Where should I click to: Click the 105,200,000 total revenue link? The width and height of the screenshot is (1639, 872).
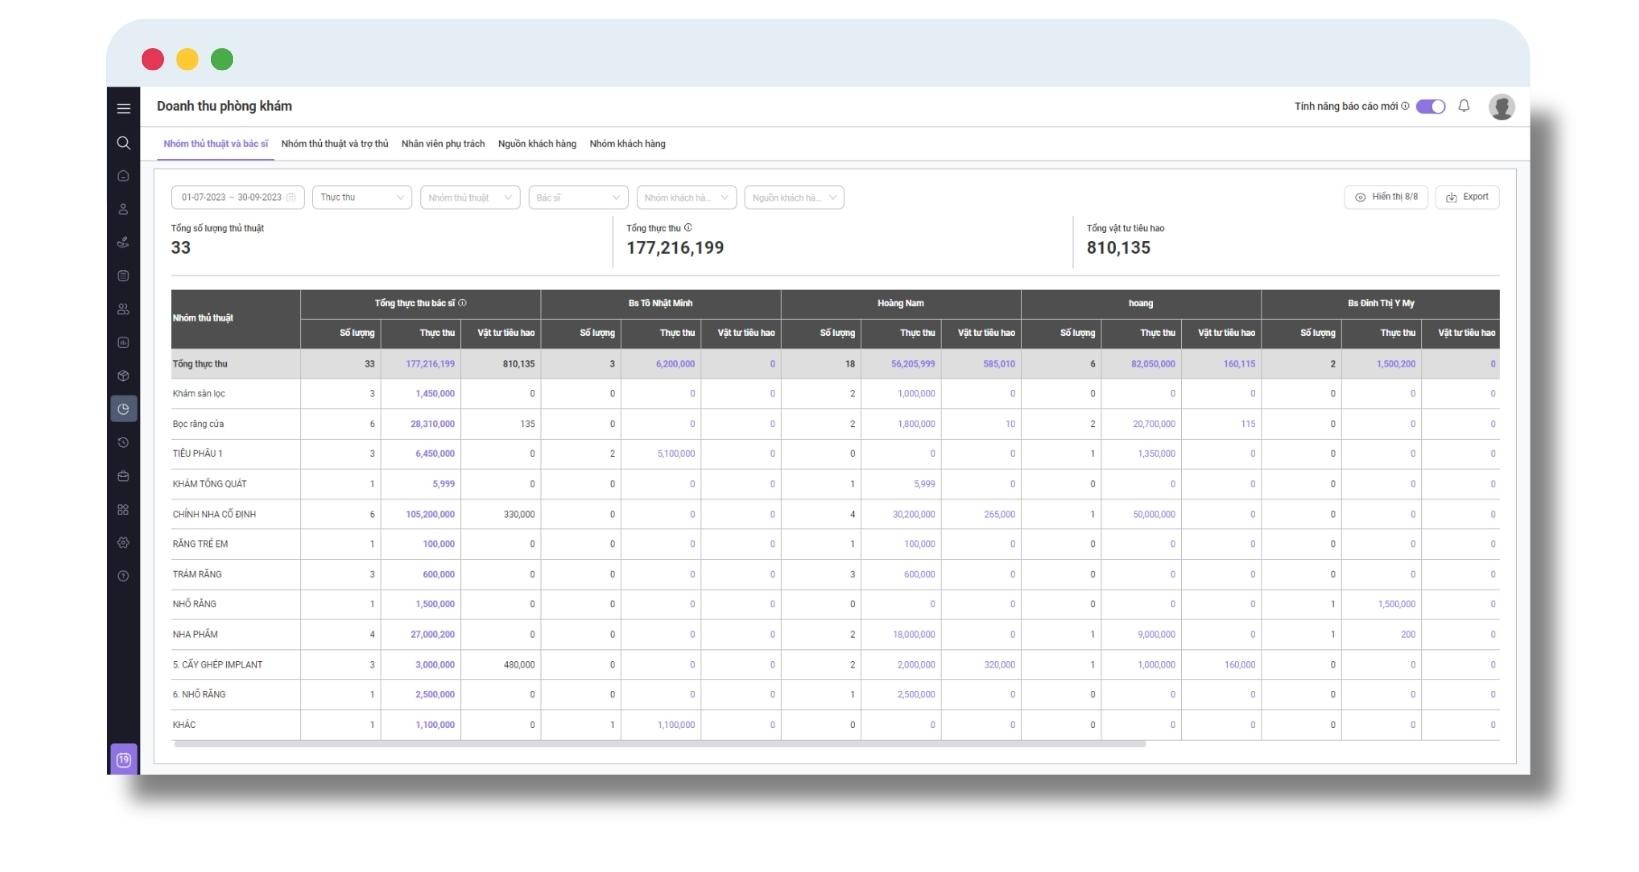[x=430, y=514]
